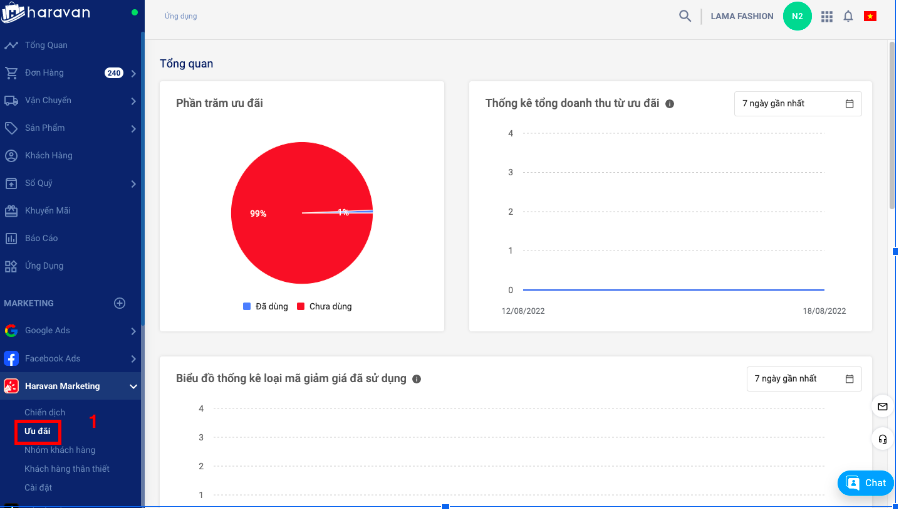Image resolution: width=898 pixels, height=509 pixels.
Task: Expand the Vận Chuyển submenu chevron
Action: pyautogui.click(x=133, y=101)
